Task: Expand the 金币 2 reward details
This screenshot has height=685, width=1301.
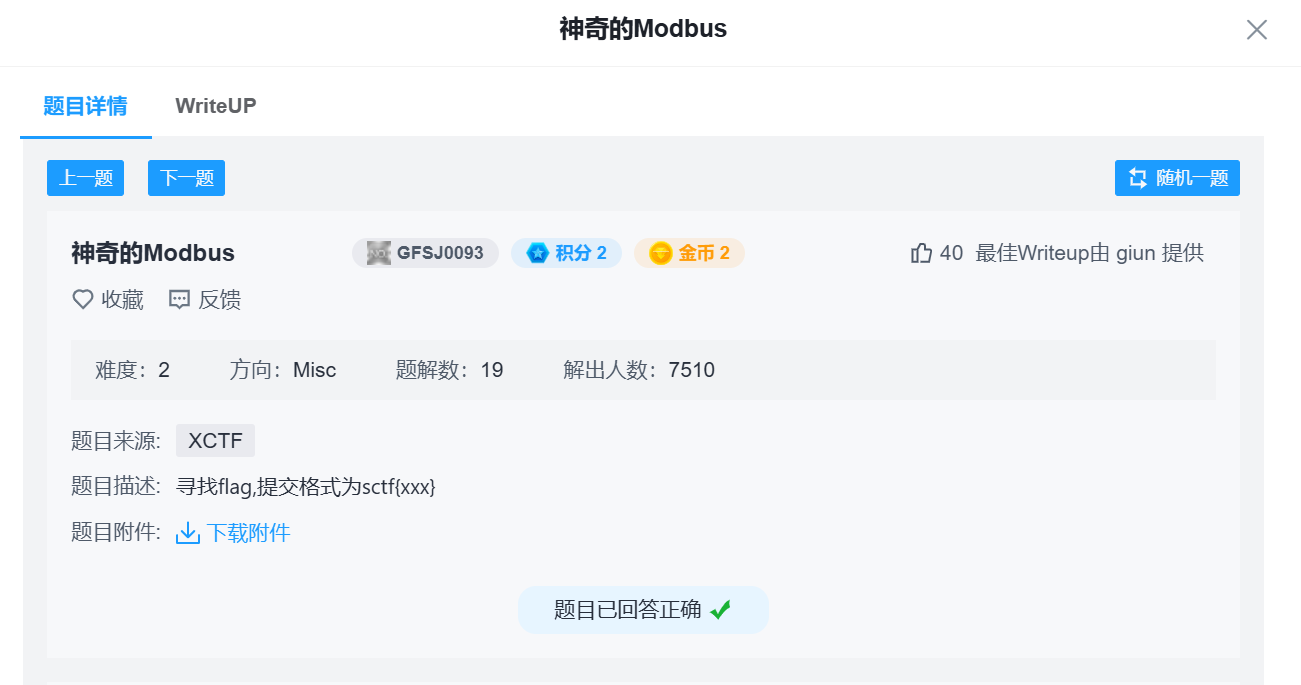Action: point(689,252)
